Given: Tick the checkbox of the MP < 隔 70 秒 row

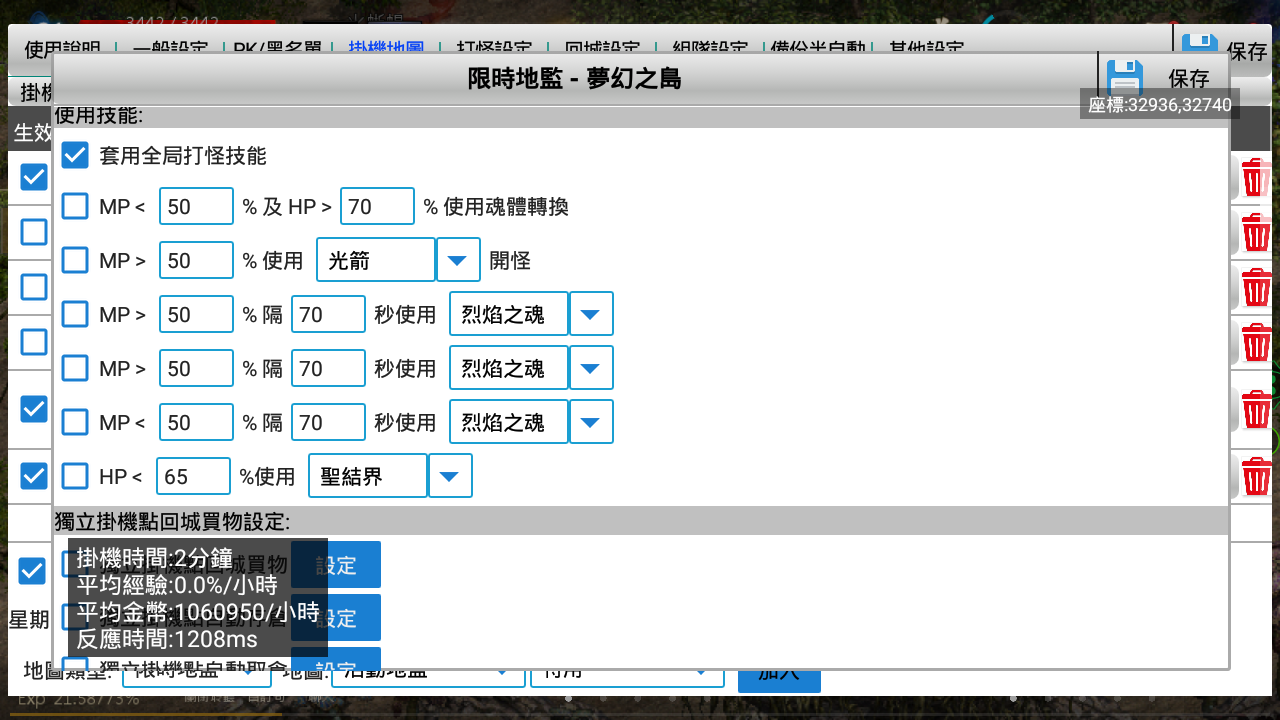Looking at the screenshot, I should coord(75,422).
